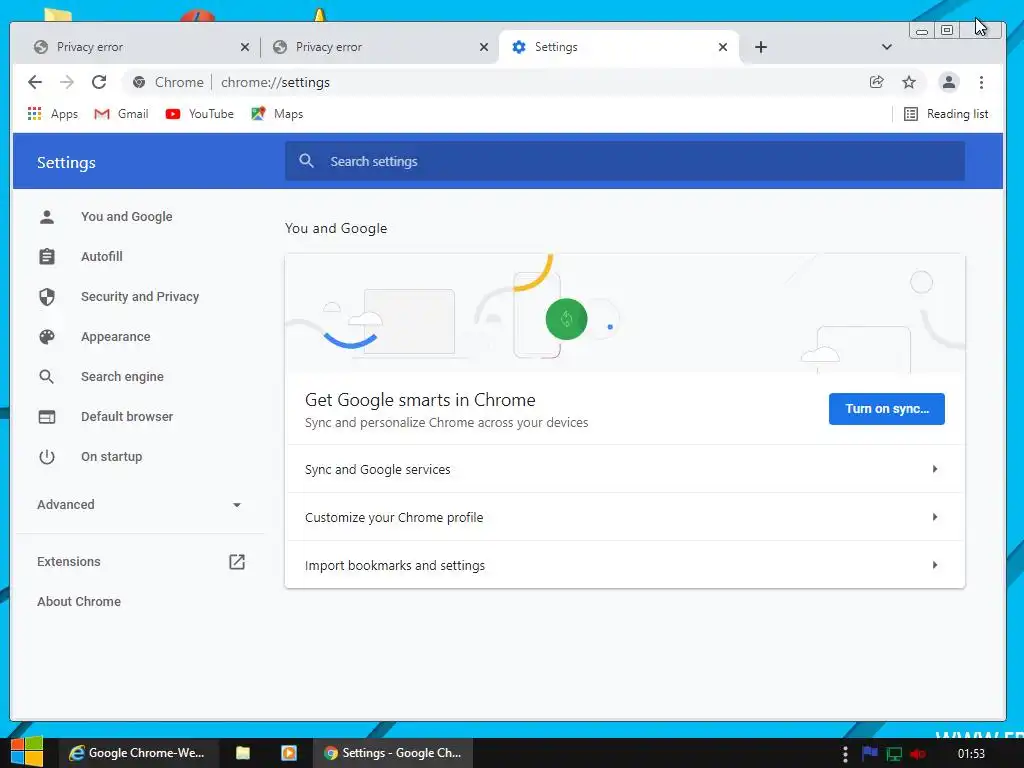This screenshot has width=1024, height=768.
Task: Click the flag icon in system tray
Action: 869,754
